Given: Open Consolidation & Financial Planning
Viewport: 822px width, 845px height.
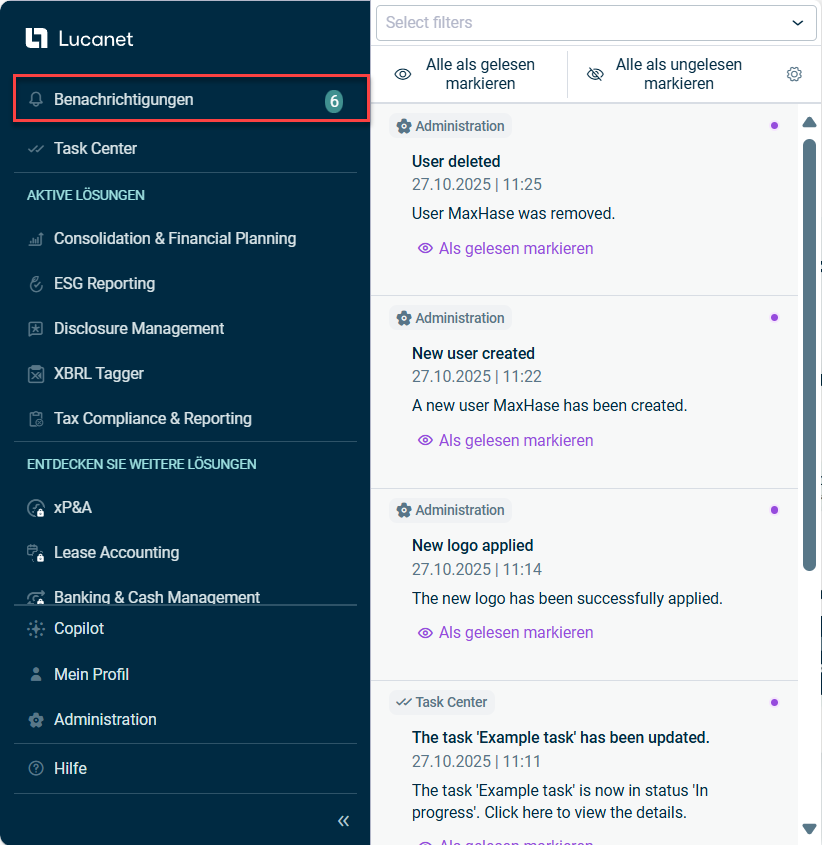Looking at the screenshot, I should [175, 239].
